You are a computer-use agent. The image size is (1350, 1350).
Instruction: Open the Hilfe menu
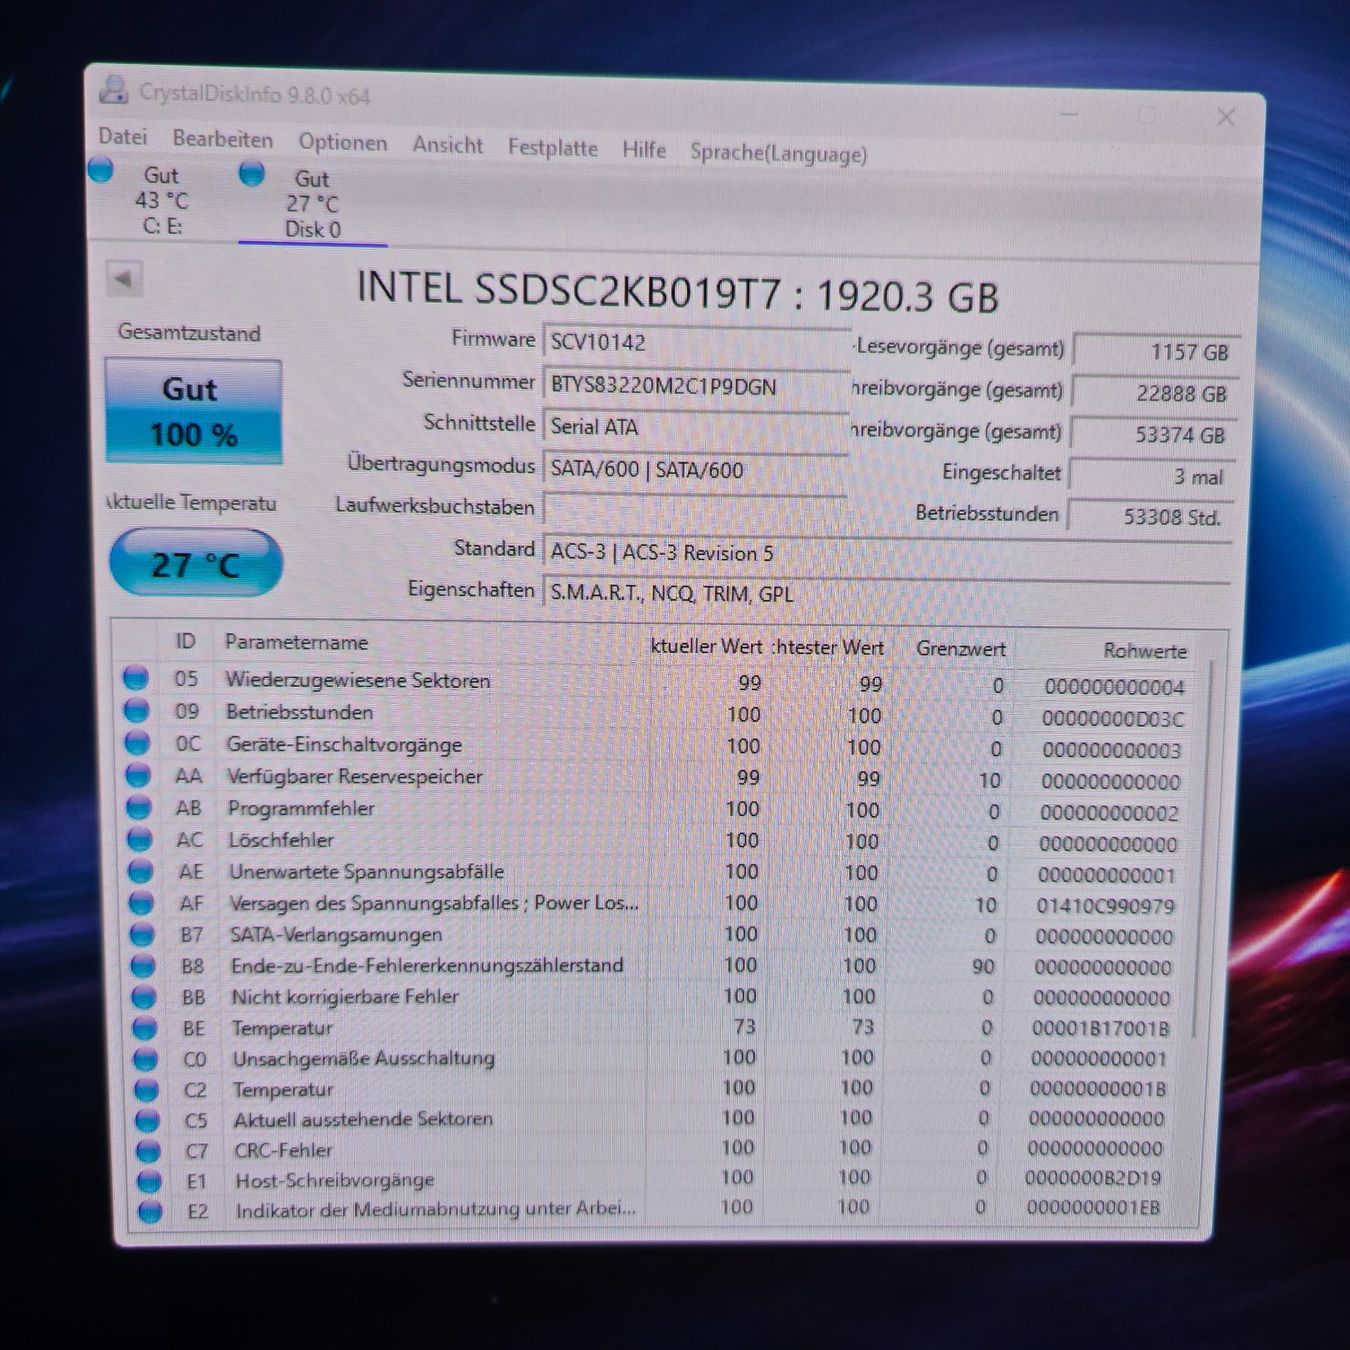644,150
